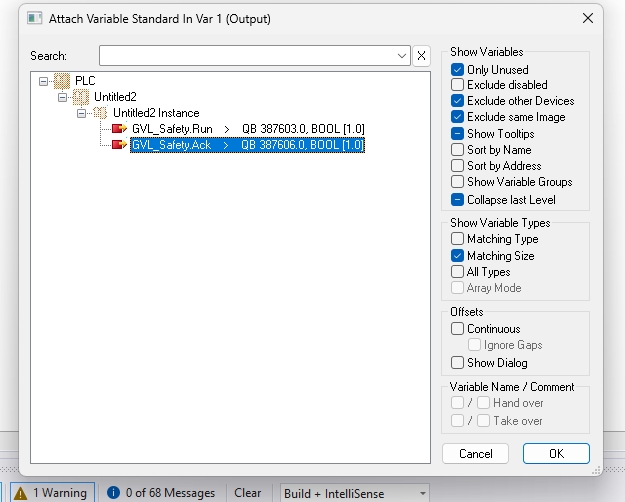Enable Sort by Address
This screenshot has height=502, width=625.
pos(457,165)
